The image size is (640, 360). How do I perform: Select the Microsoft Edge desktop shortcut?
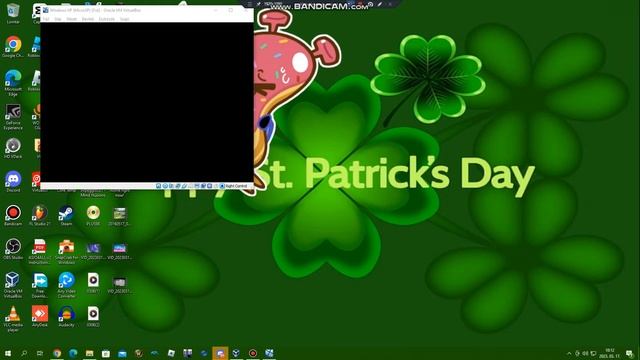point(13,83)
